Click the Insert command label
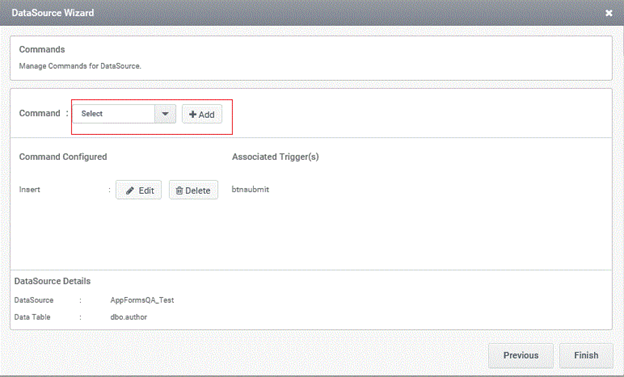This screenshot has height=377, width=624. 29,189
